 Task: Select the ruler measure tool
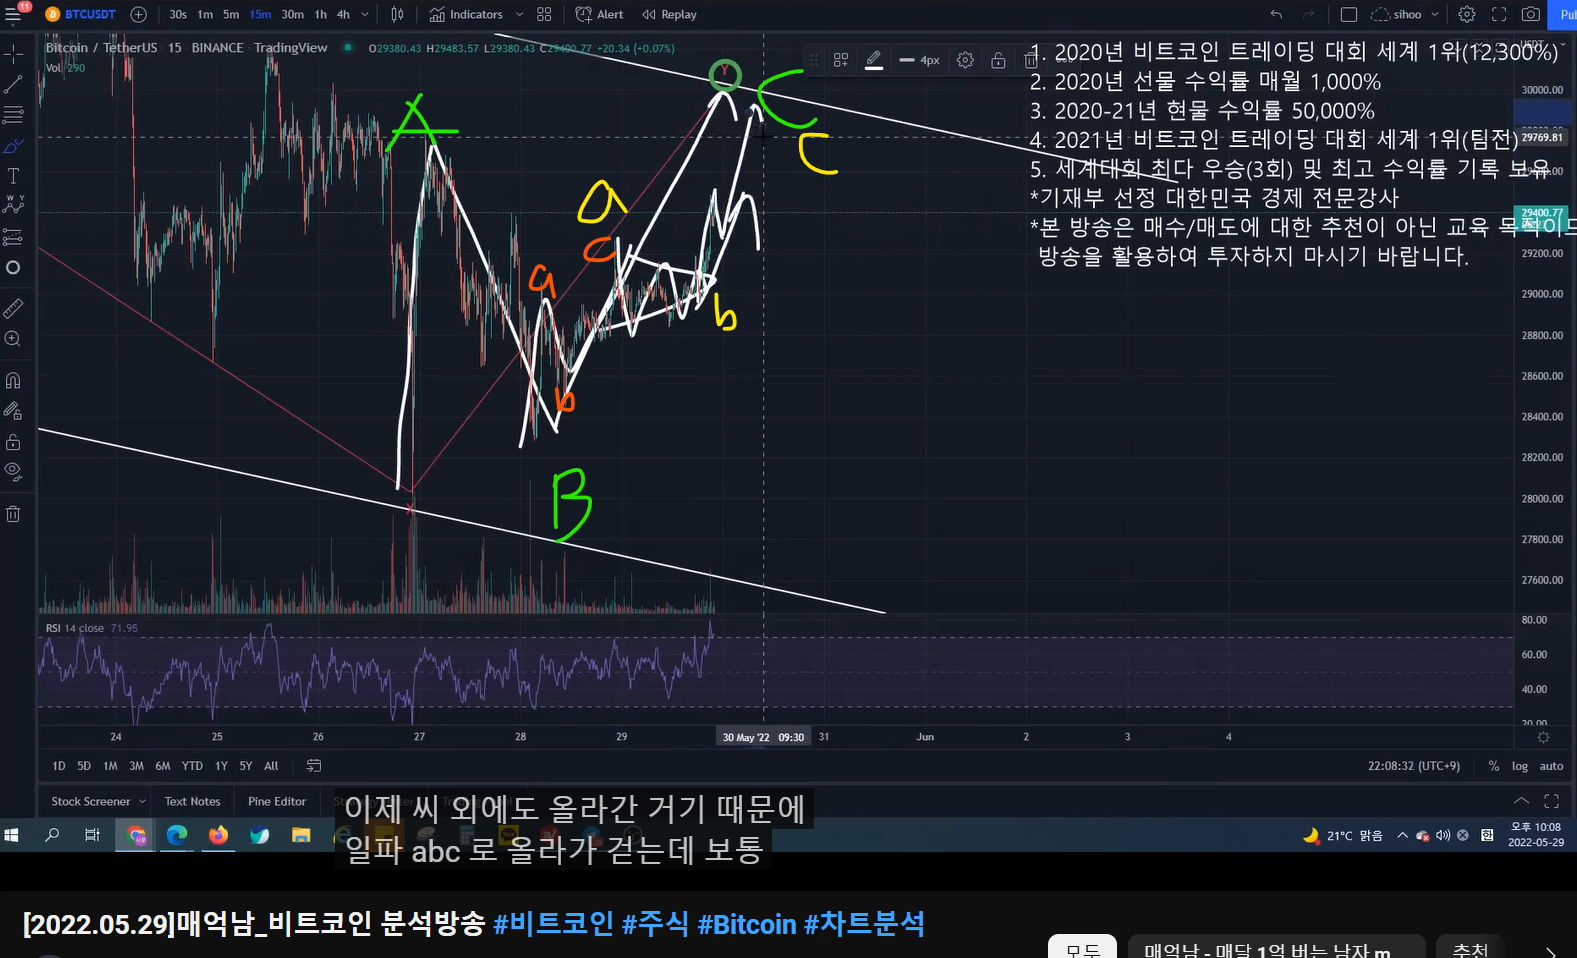coord(13,308)
